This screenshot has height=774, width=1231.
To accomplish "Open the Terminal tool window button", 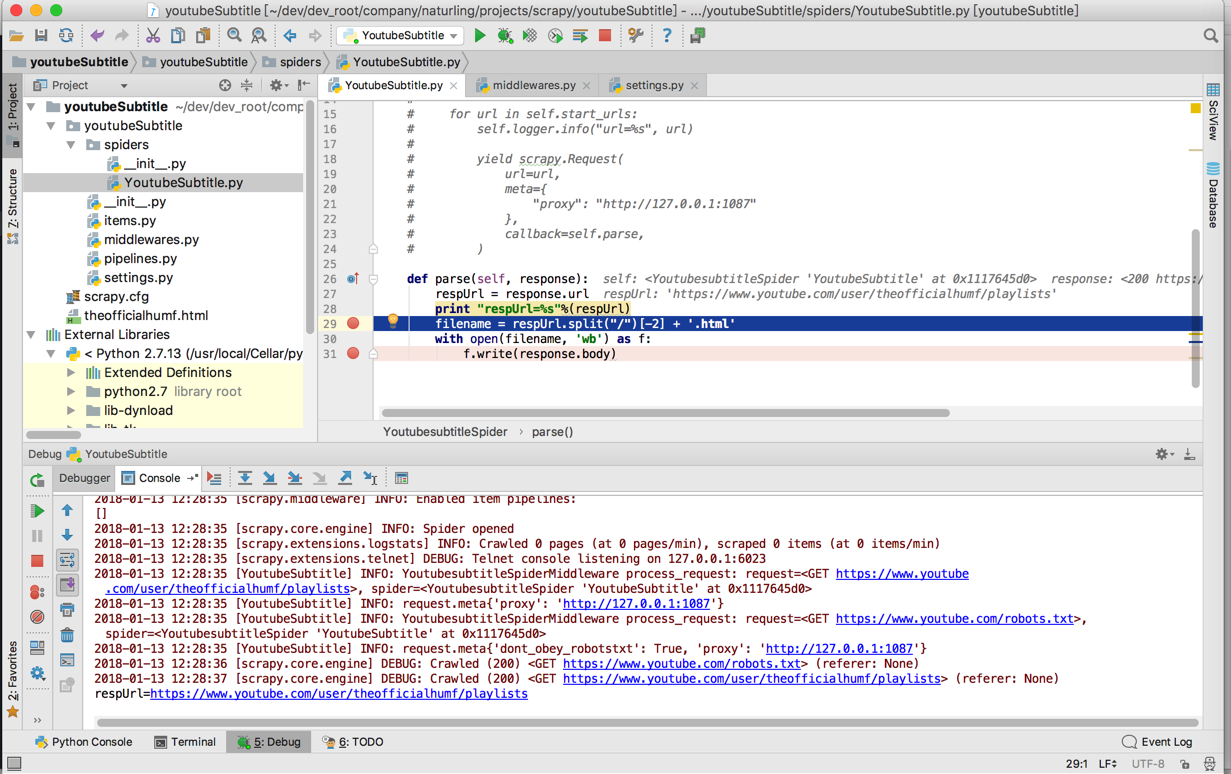I will pos(185,742).
